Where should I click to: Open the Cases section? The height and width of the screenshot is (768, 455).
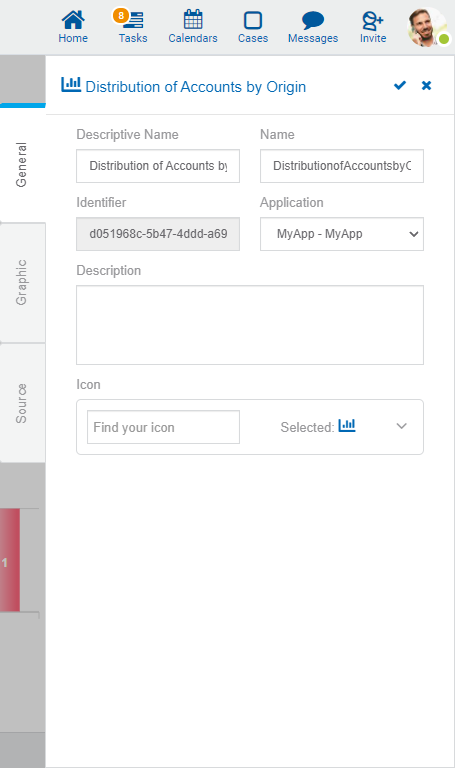(253, 27)
